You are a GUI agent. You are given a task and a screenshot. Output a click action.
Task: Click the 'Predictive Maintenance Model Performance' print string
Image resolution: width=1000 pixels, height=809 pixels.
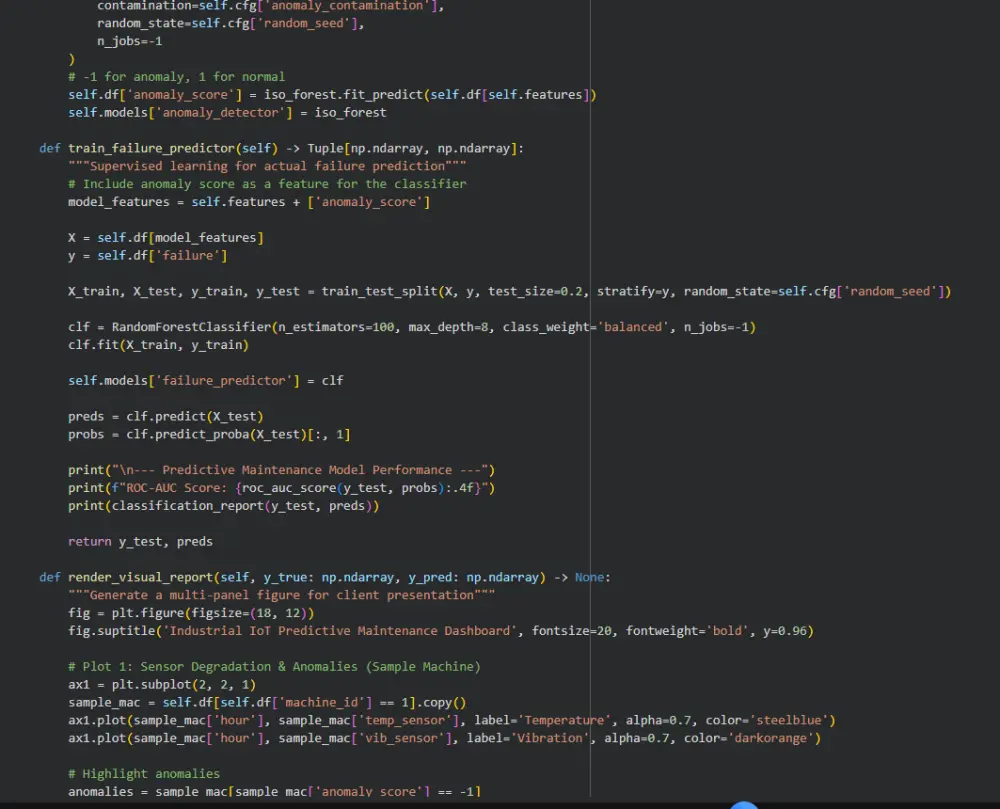pyautogui.click(x=300, y=470)
